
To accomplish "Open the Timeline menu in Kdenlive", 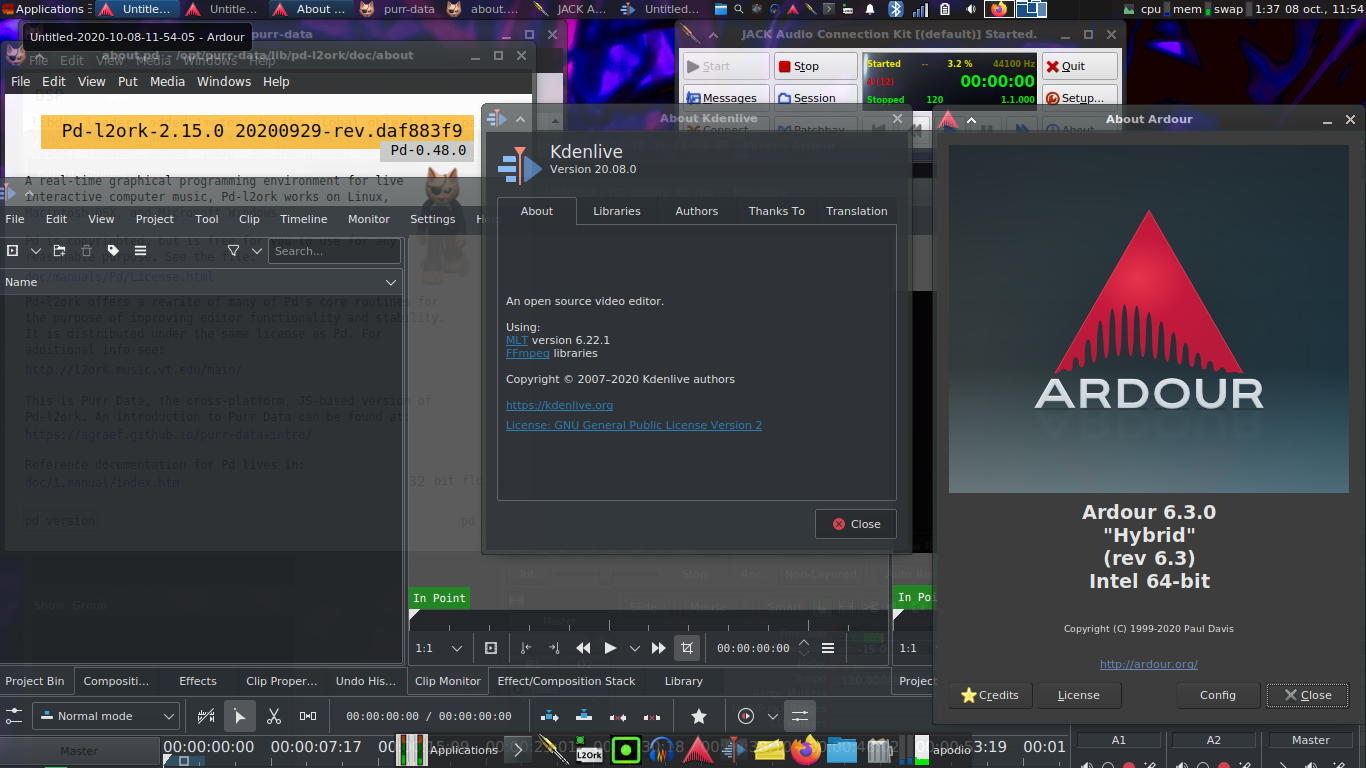I will 303,219.
